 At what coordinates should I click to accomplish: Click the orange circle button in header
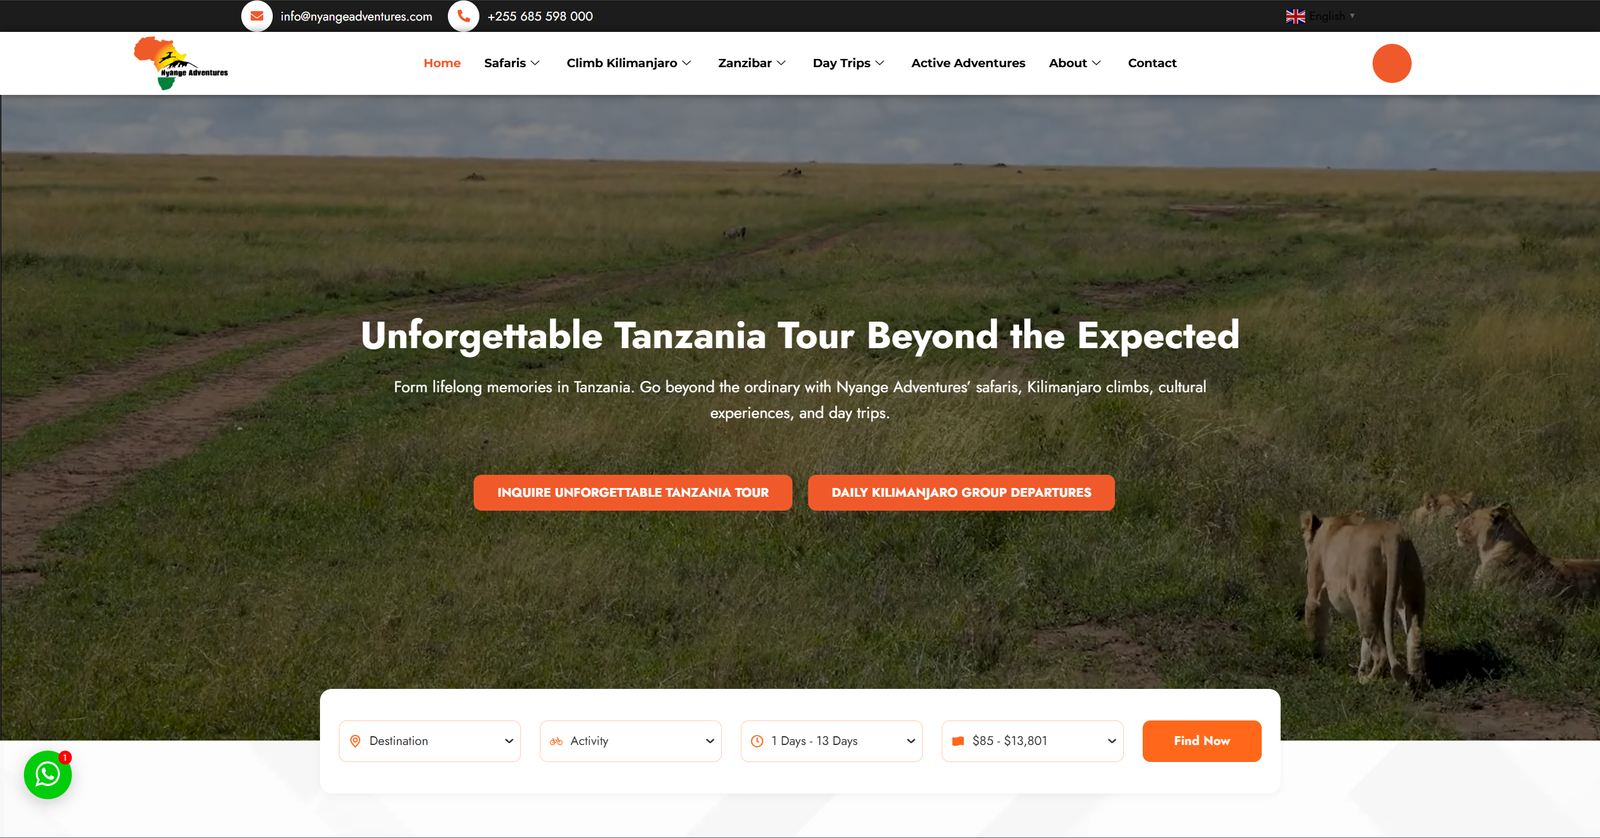tap(1391, 63)
